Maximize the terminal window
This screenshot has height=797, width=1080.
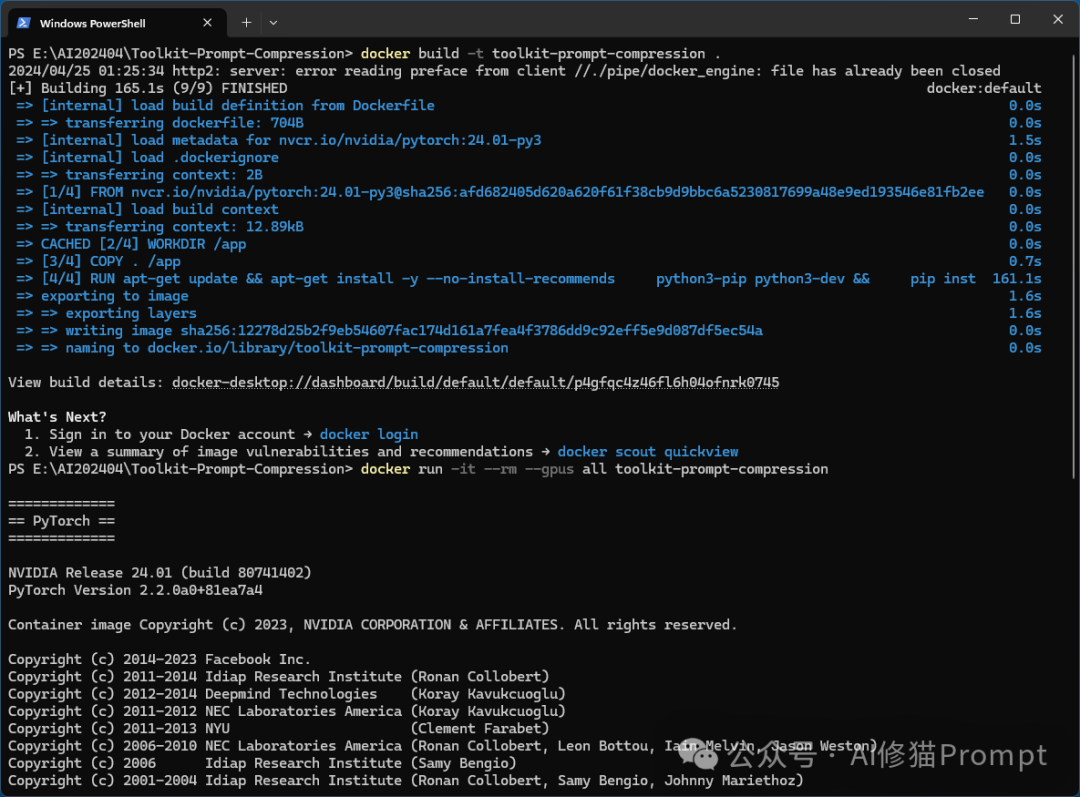point(1015,19)
